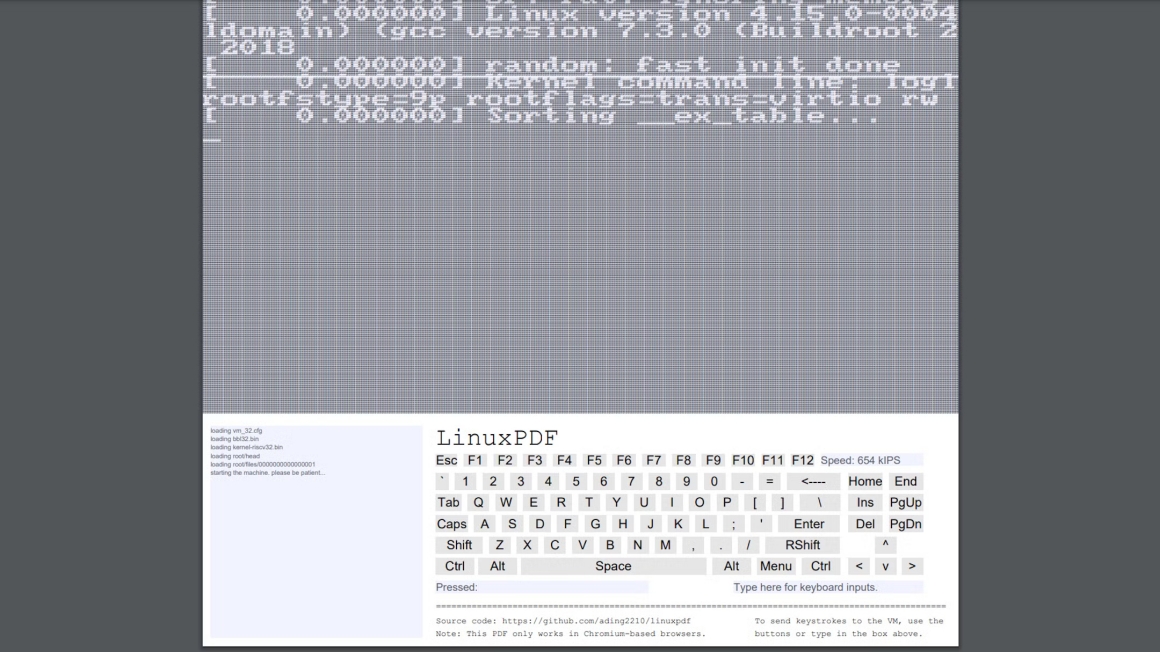Click the PgDn key button

[906, 524]
